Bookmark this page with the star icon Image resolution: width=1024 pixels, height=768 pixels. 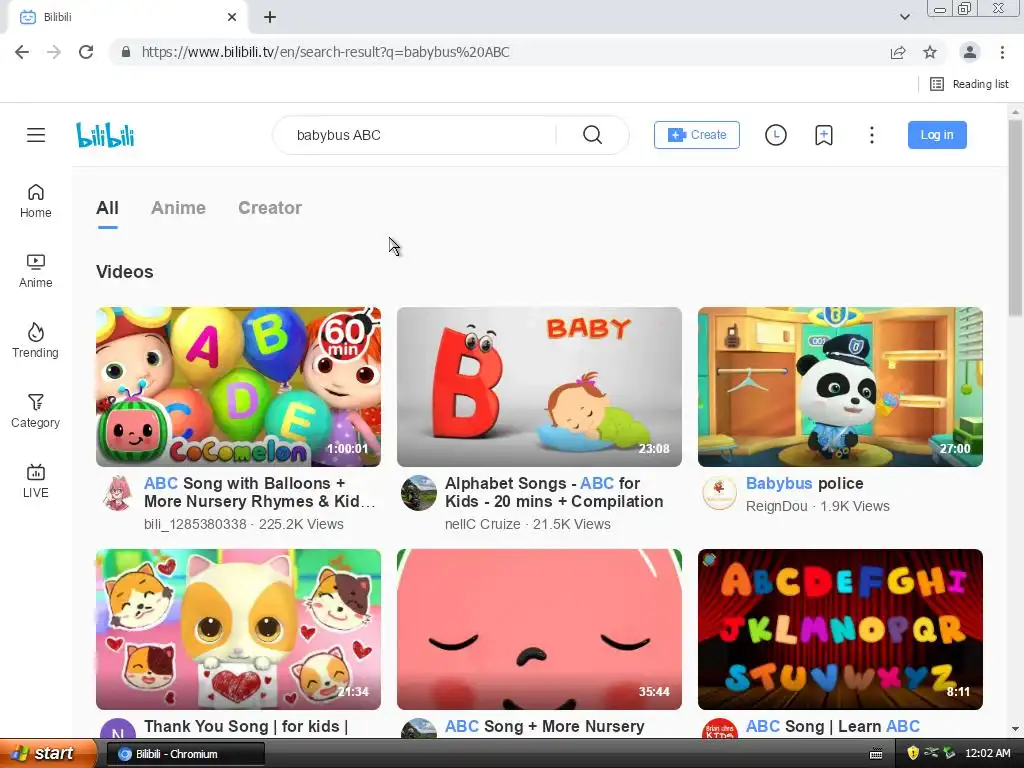click(930, 52)
